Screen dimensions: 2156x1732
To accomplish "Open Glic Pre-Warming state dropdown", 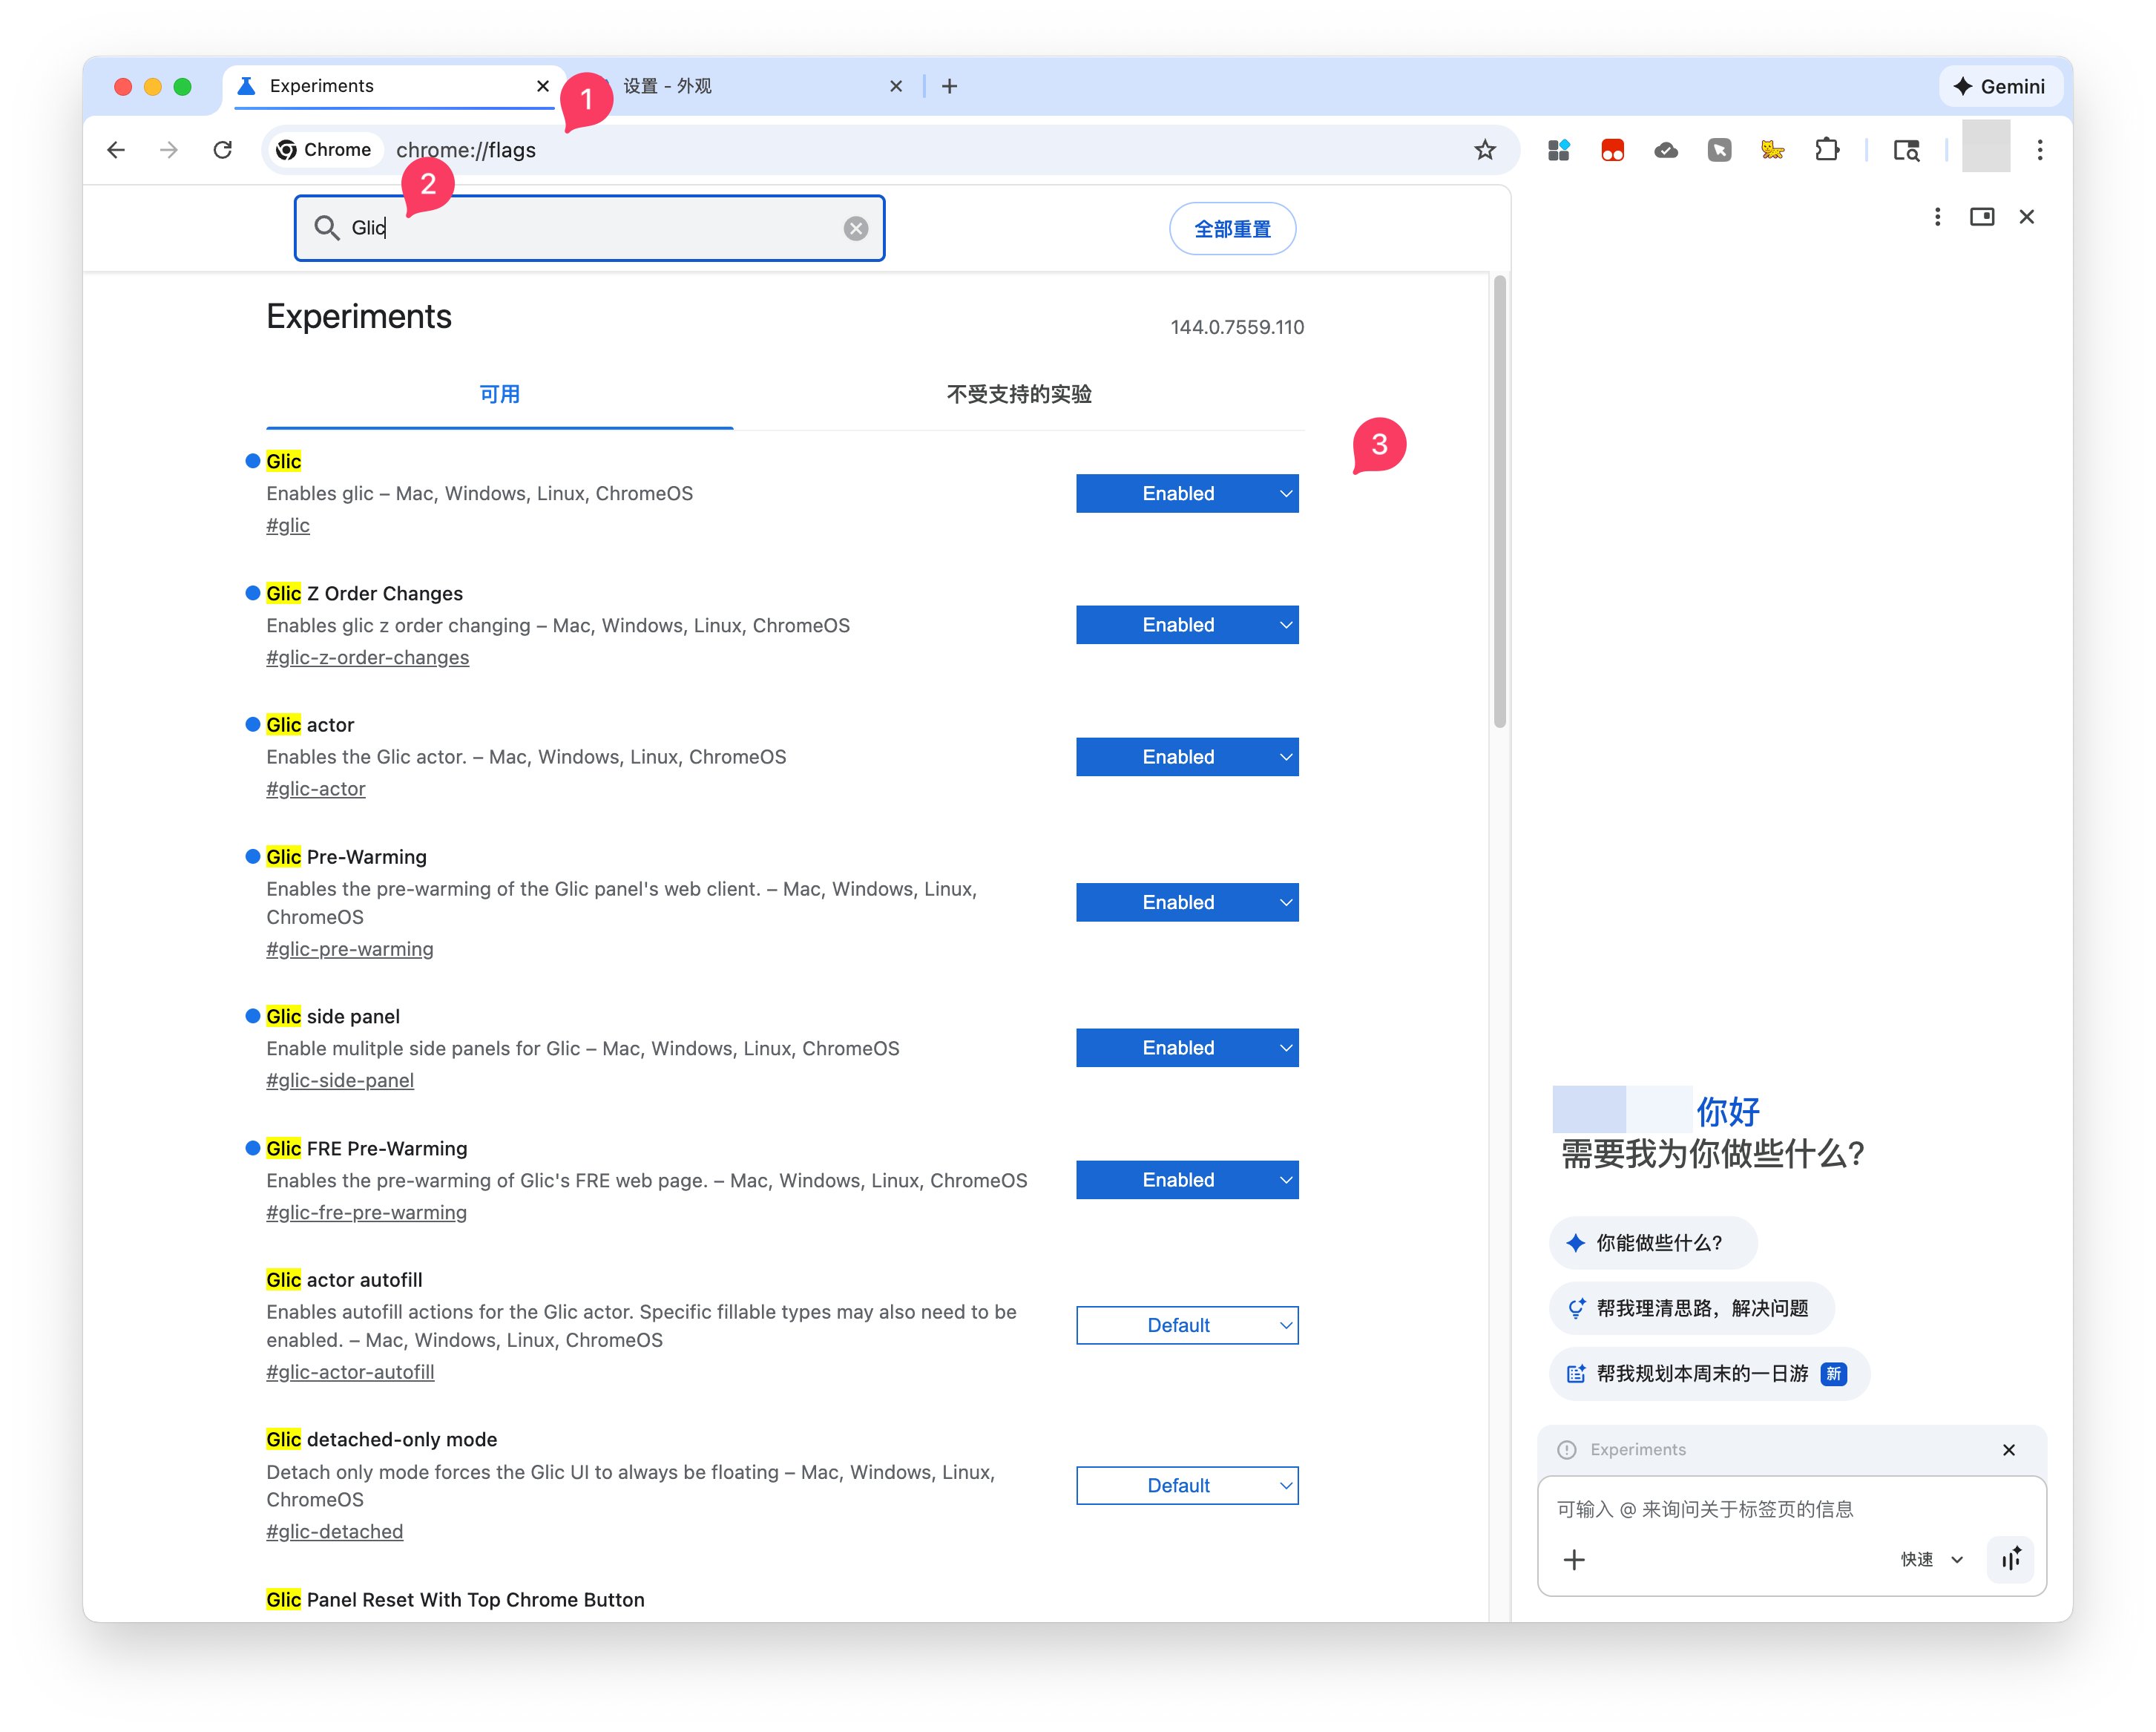I will tap(1187, 903).
